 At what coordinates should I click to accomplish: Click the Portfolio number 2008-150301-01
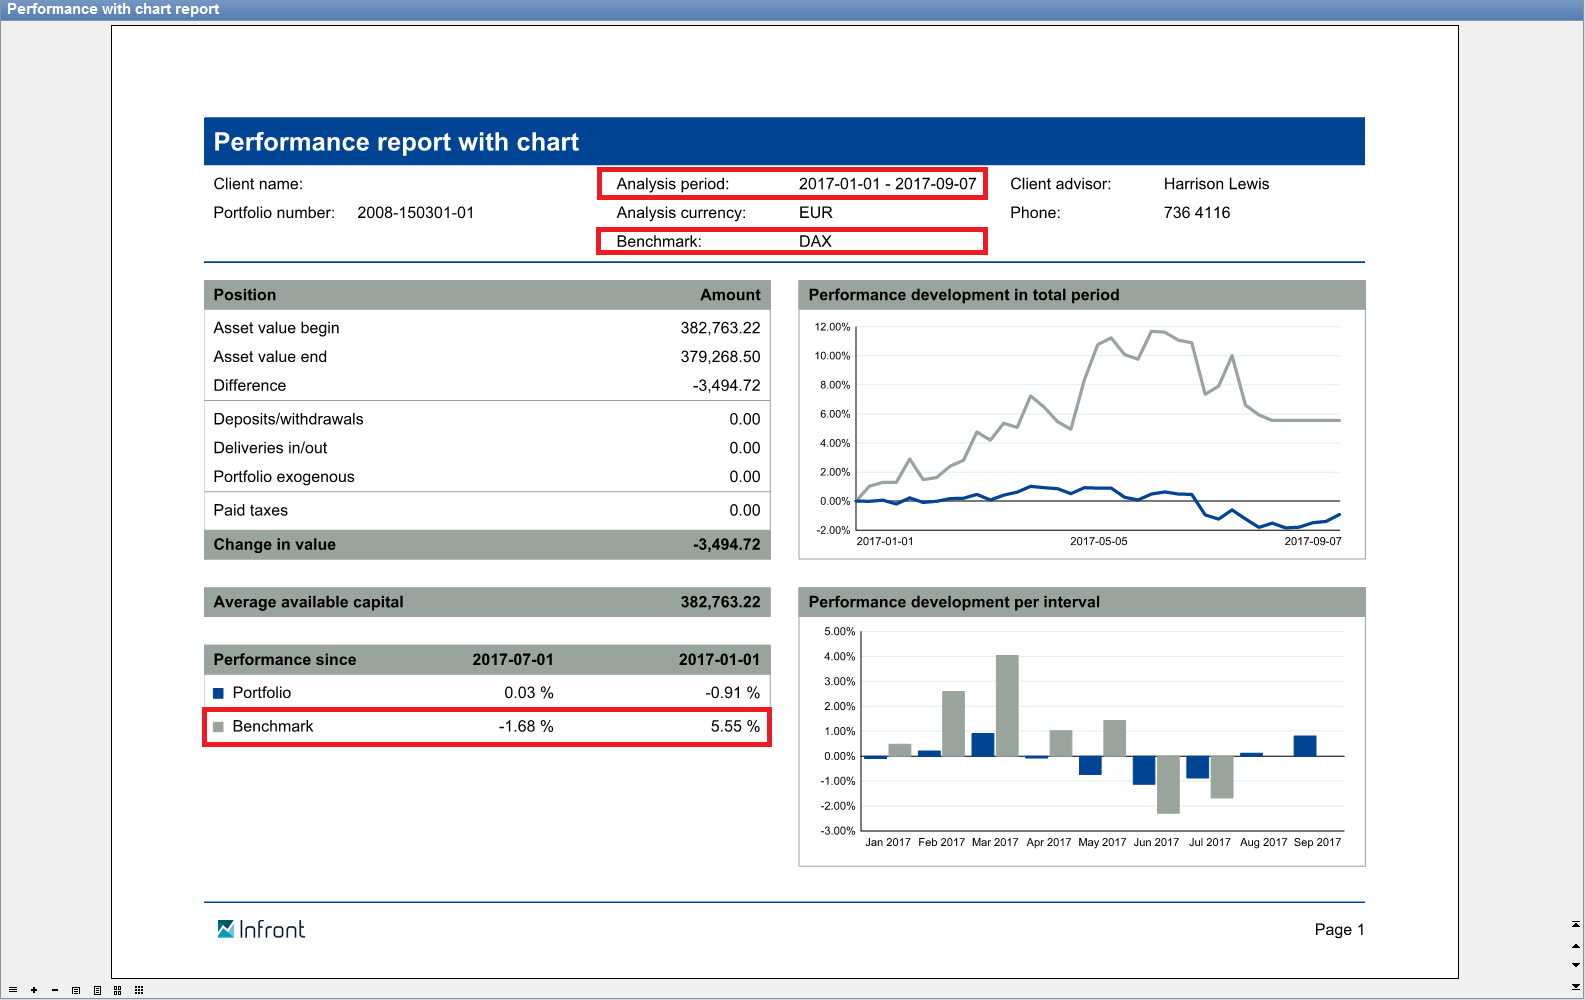click(x=415, y=213)
